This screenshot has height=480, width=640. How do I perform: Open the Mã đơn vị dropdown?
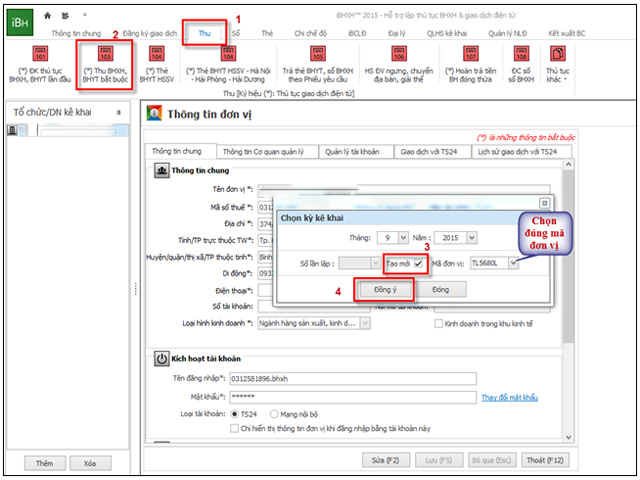[x=513, y=262]
